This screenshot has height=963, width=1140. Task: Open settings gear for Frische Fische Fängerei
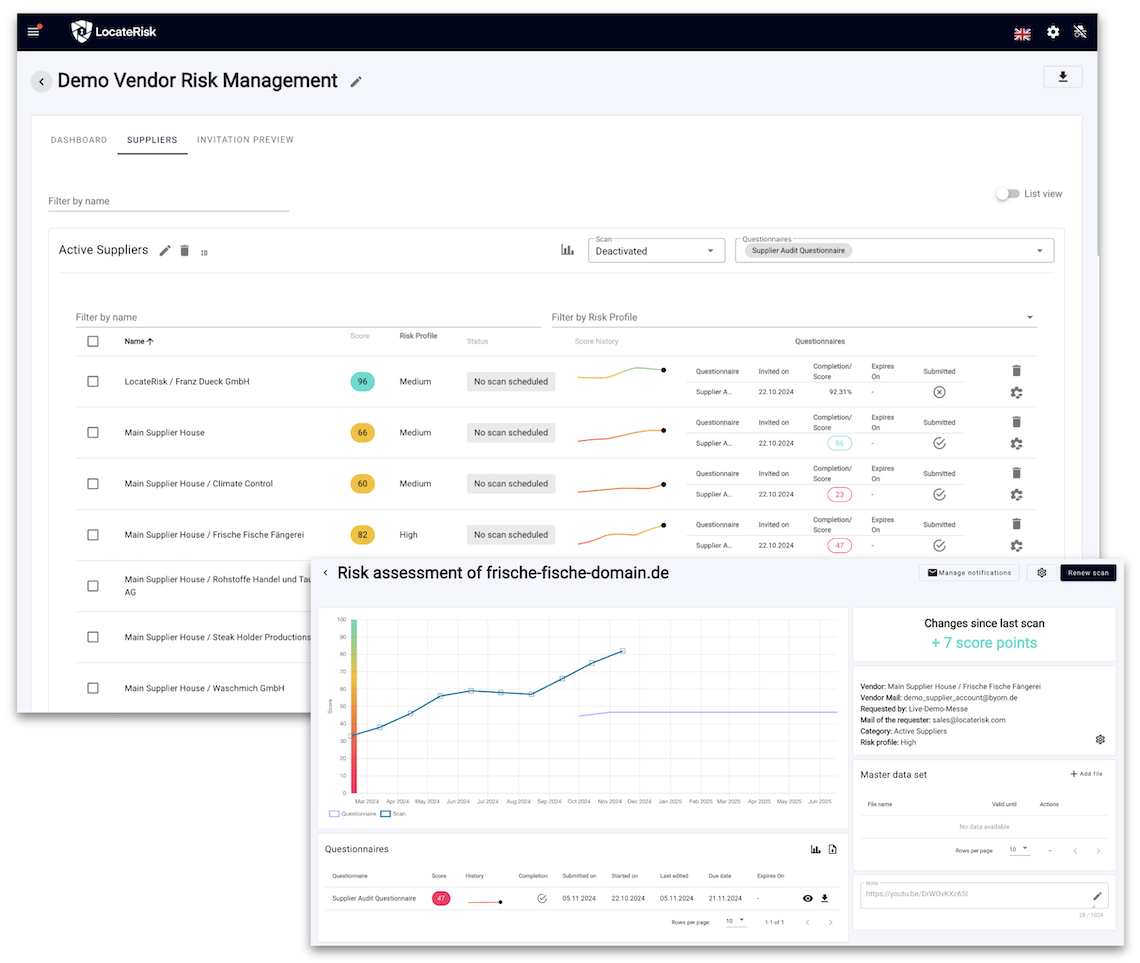(1016, 545)
